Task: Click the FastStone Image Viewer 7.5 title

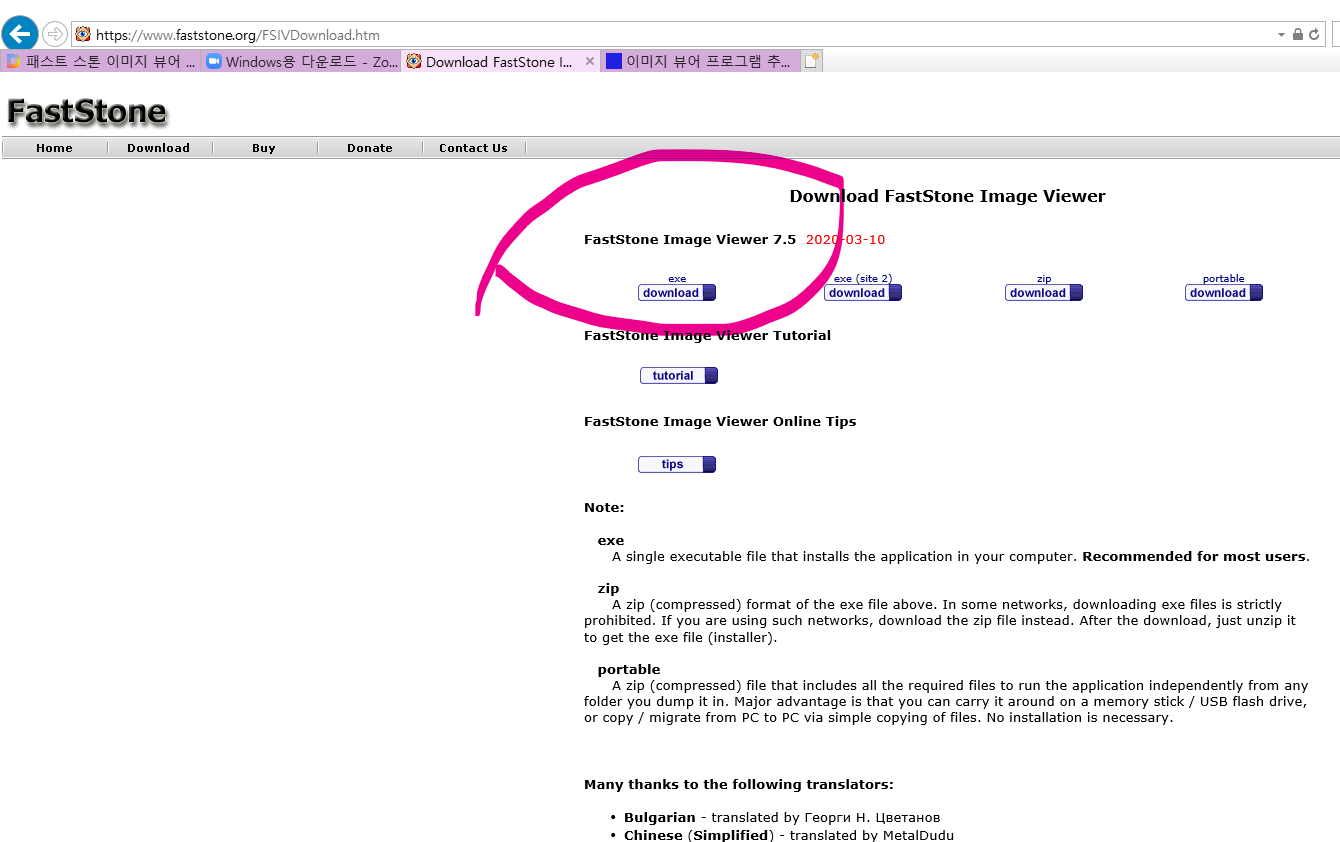Action: 690,240
